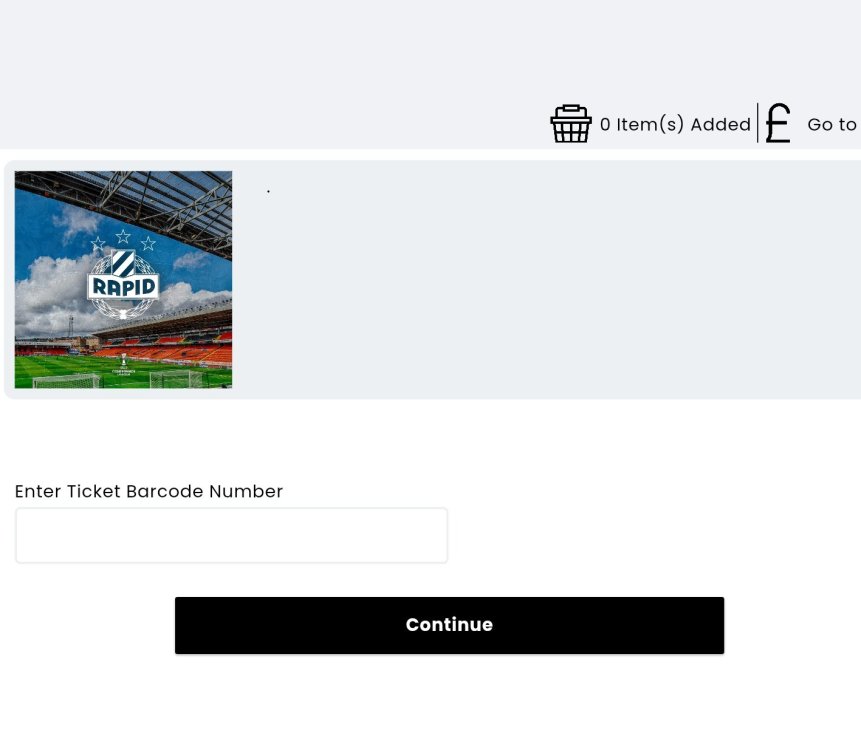Image resolution: width=861 pixels, height=750 pixels.
Task: Follow the 'Go to' link
Action: coord(832,125)
